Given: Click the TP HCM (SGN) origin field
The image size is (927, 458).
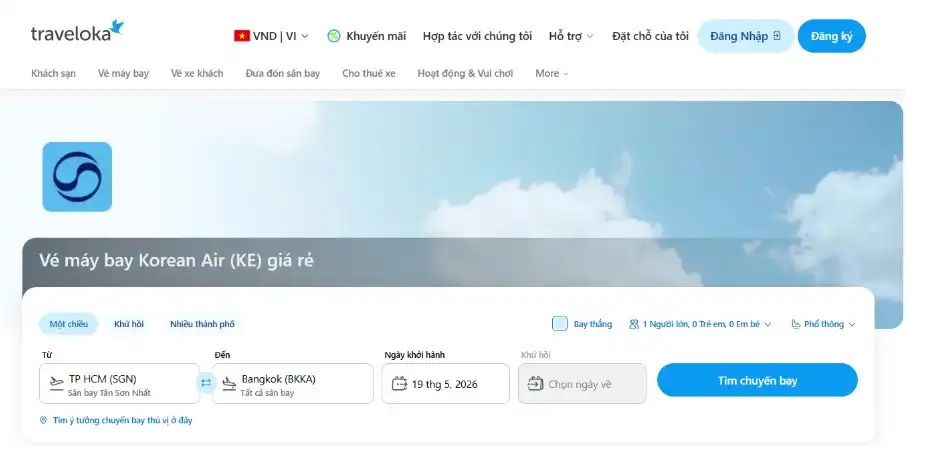Looking at the screenshot, I should (120, 384).
